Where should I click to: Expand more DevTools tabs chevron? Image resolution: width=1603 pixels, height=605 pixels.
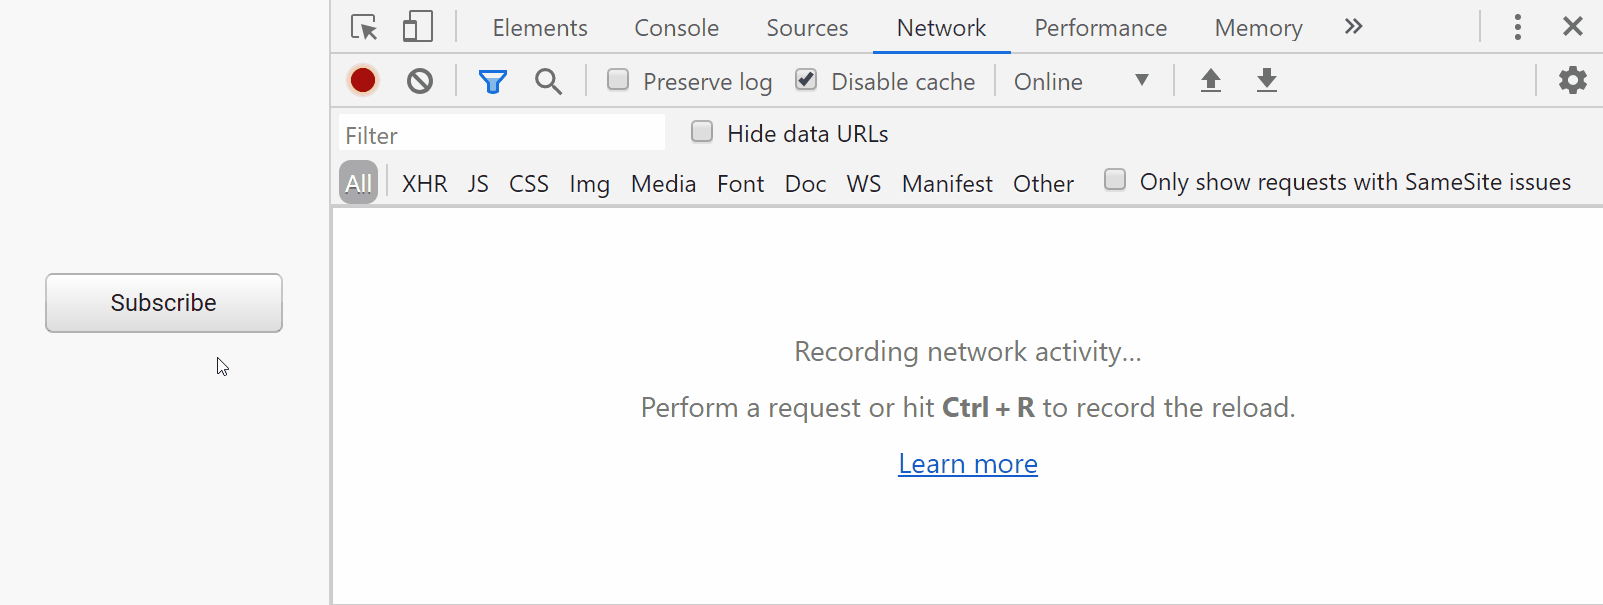[x=1353, y=27]
